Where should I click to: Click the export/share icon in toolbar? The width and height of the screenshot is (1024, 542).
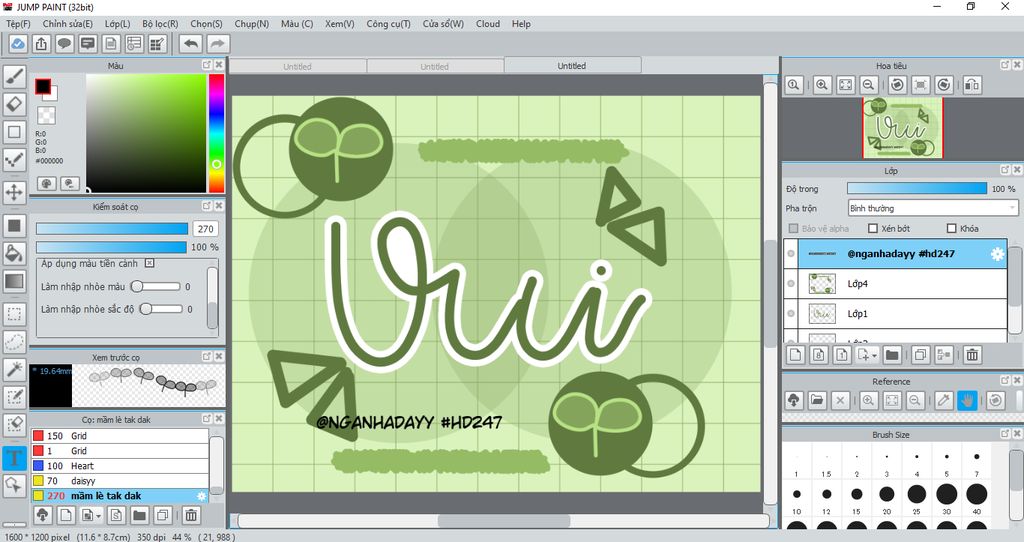pyautogui.click(x=41, y=44)
